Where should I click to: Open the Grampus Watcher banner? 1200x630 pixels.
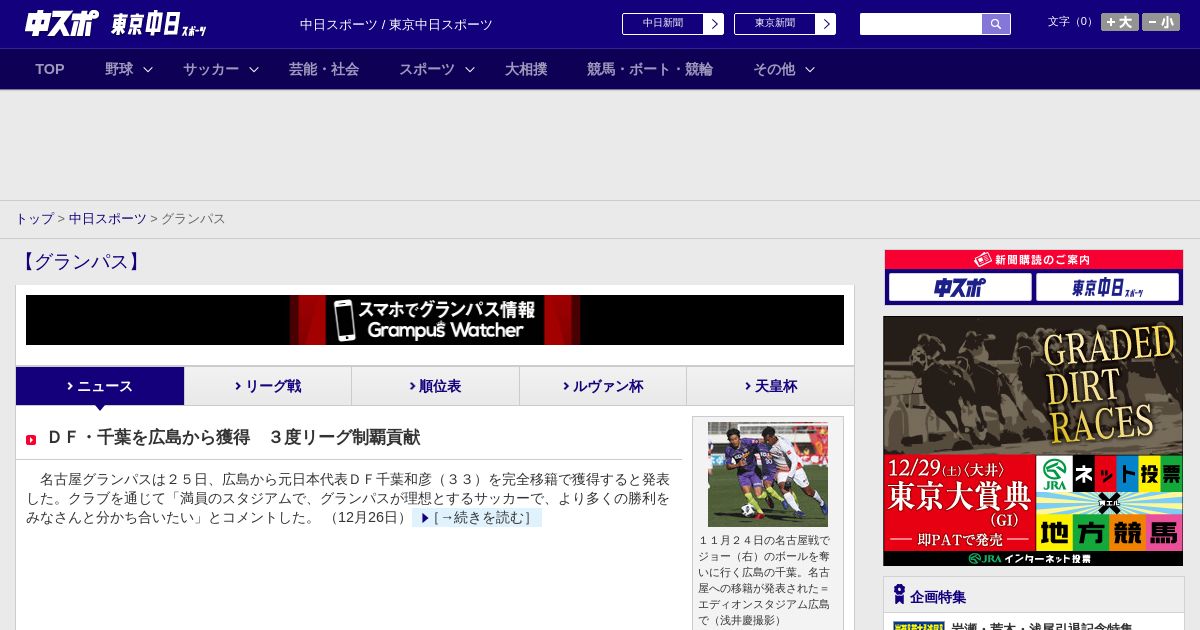[x=435, y=320]
